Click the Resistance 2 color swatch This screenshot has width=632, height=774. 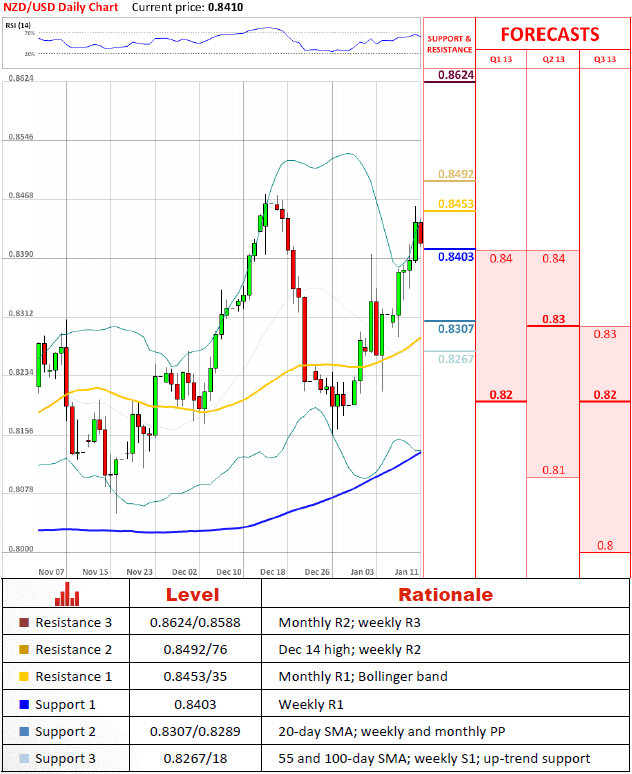(24, 649)
